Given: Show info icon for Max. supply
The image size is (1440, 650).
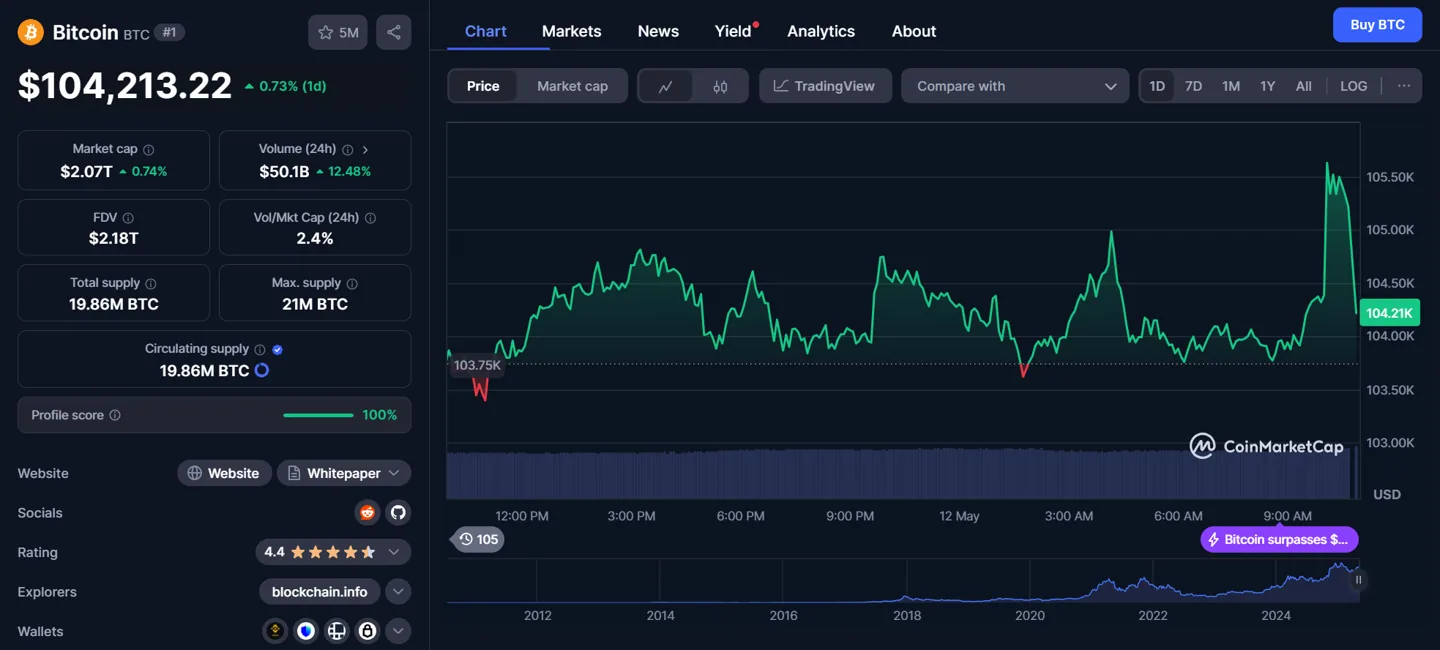Looking at the screenshot, I should click(x=352, y=283).
